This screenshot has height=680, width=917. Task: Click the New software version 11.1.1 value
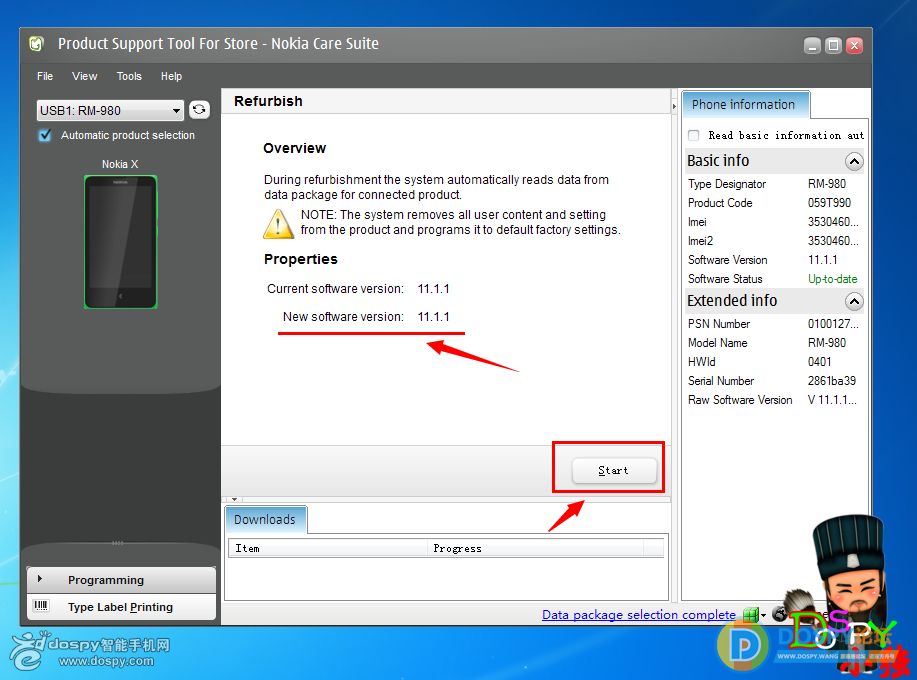coord(433,316)
